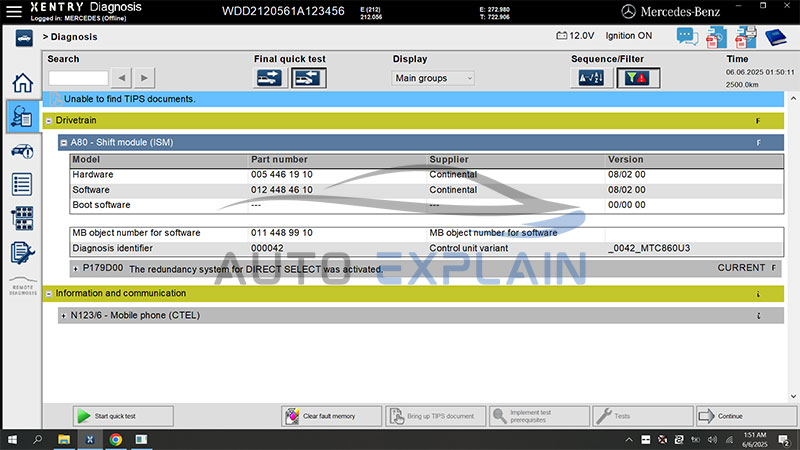This screenshot has width=800, height=450.
Task: Go to previous search result arrow
Action: pos(121,78)
